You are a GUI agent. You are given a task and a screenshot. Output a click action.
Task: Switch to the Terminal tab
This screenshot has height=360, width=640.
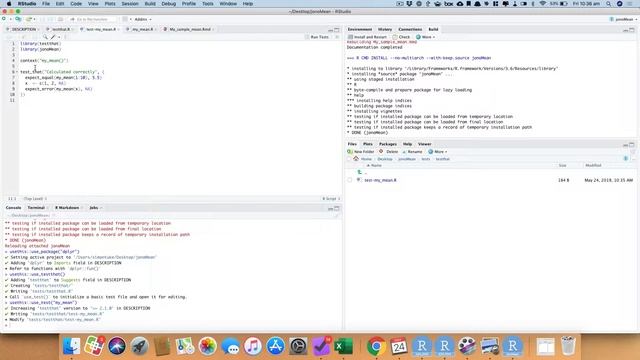tap(36, 208)
